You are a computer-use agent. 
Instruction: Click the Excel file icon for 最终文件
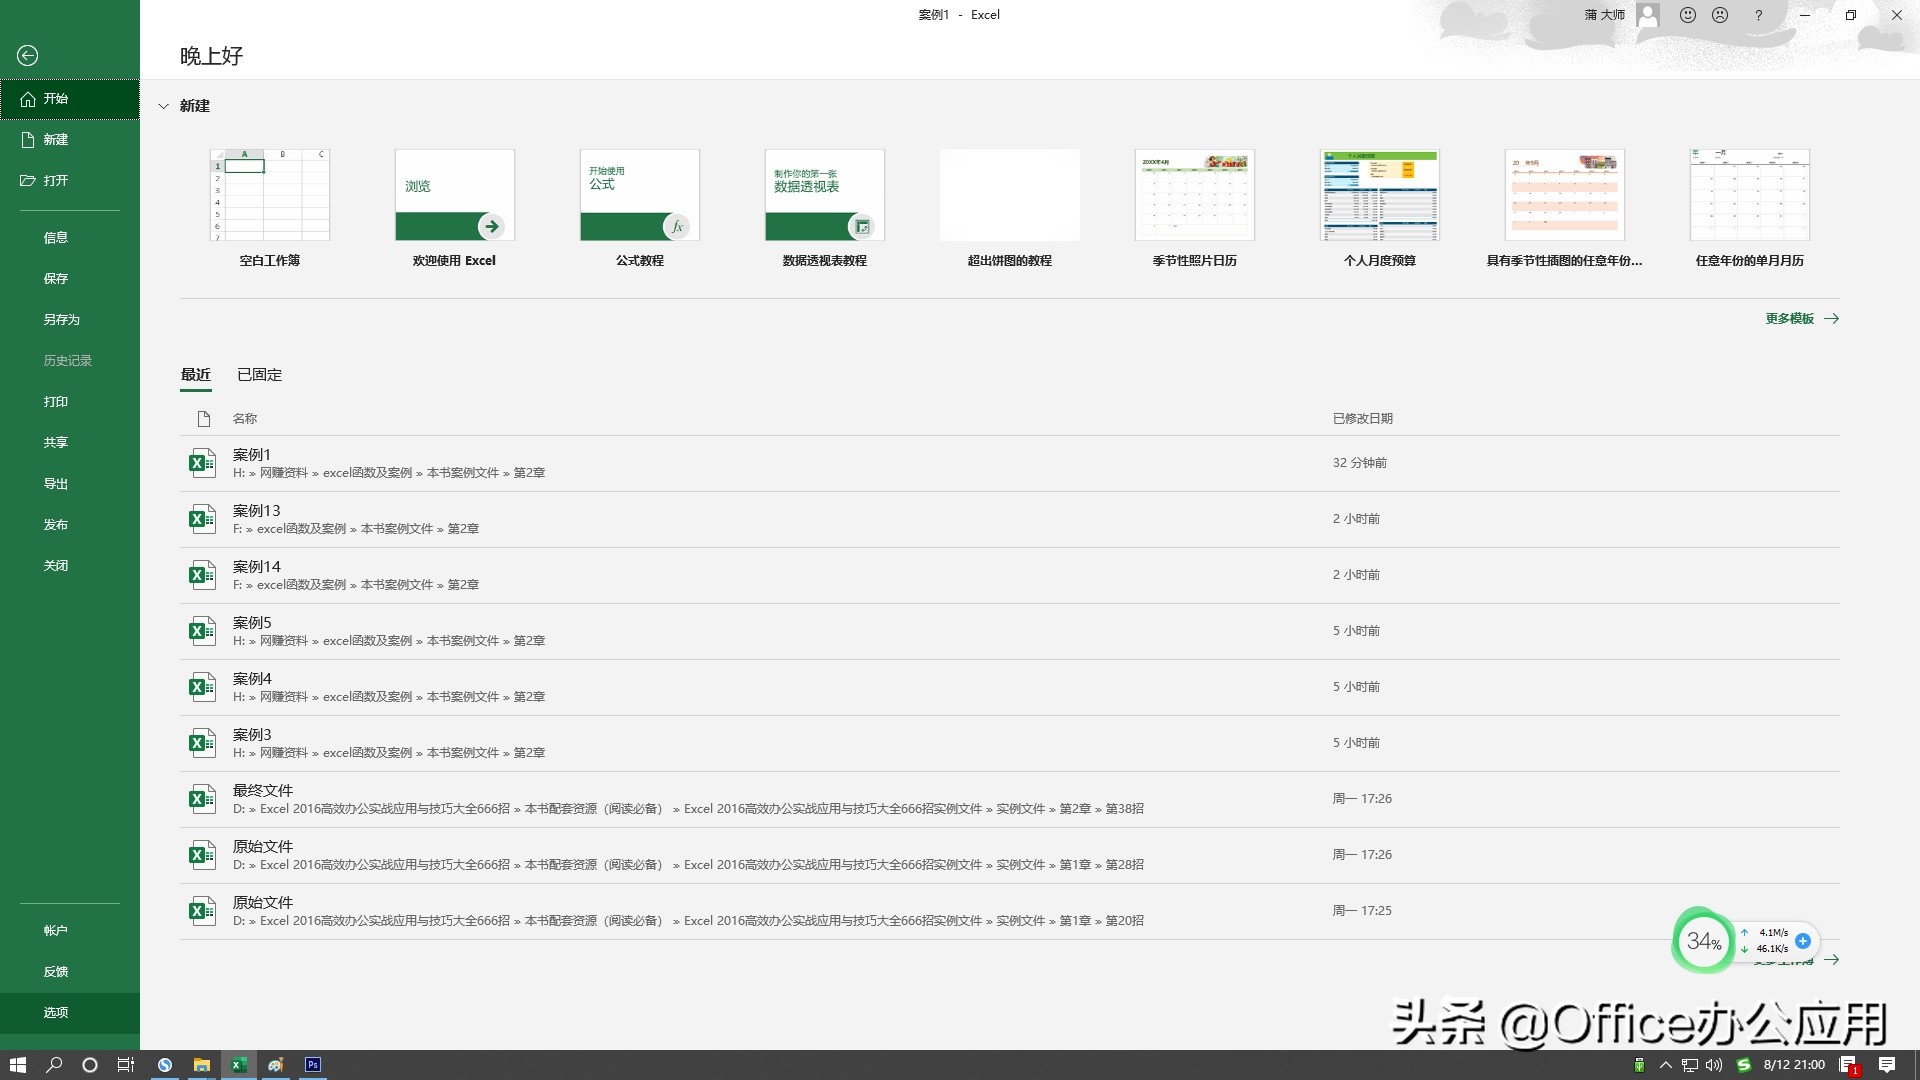click(x=203, y=799)
